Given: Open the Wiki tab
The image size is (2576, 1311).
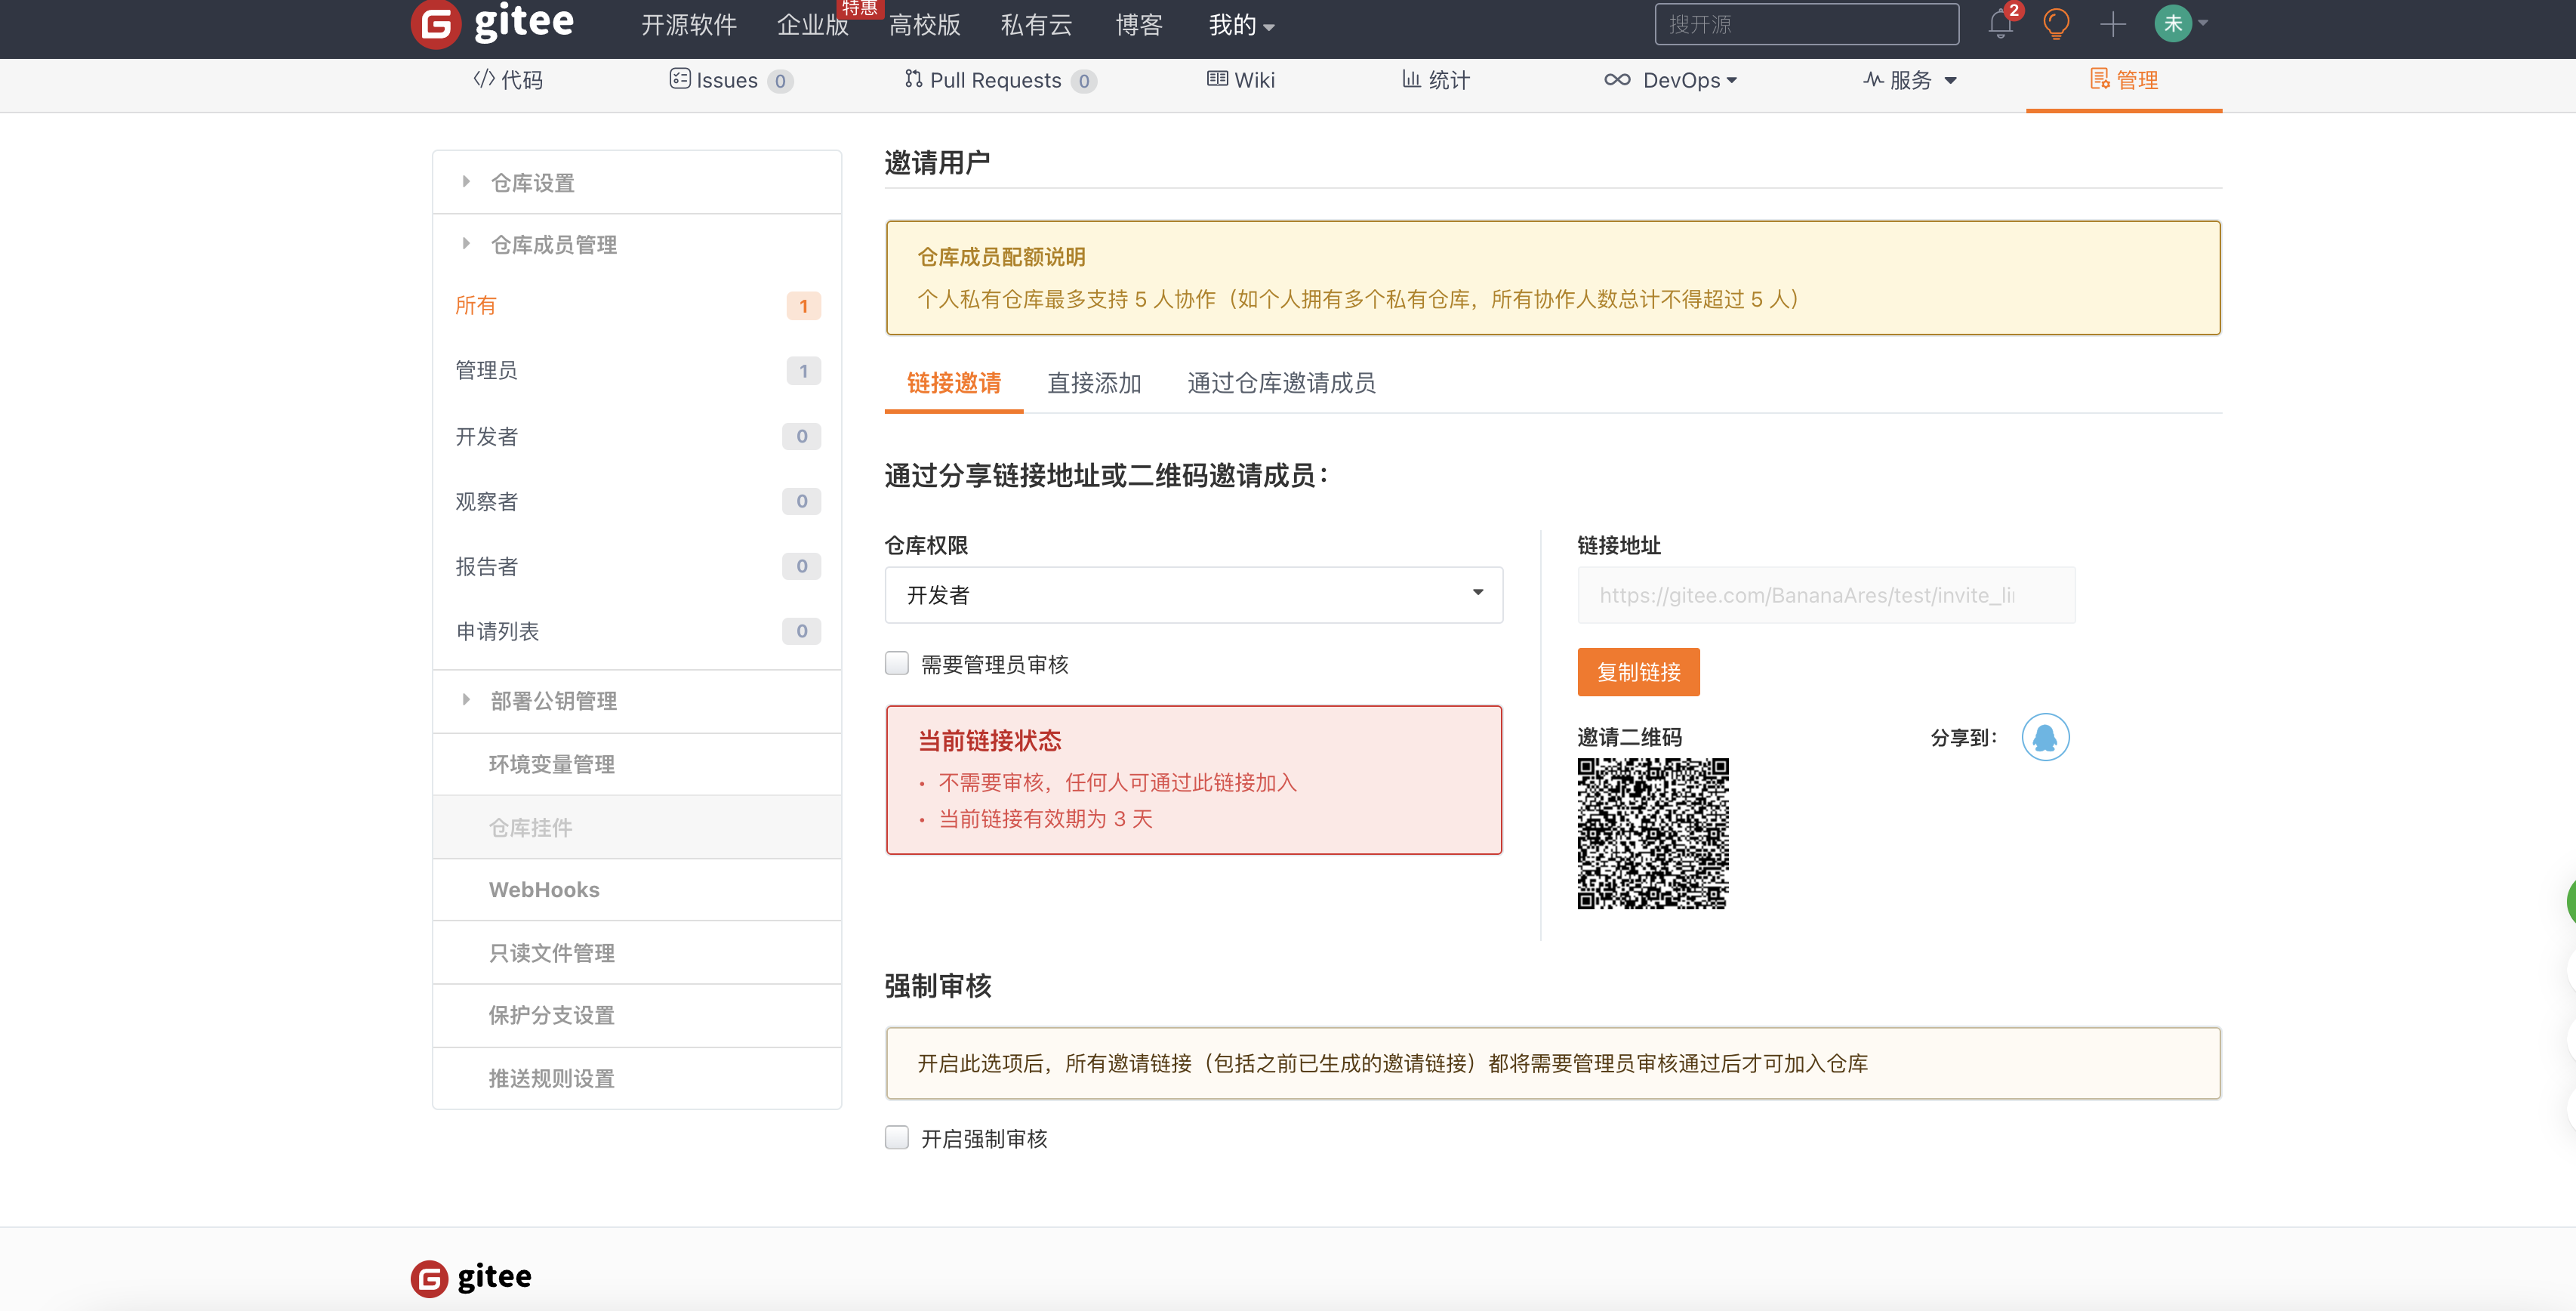Looking at the screenshot, I should tap(1241, 80).
